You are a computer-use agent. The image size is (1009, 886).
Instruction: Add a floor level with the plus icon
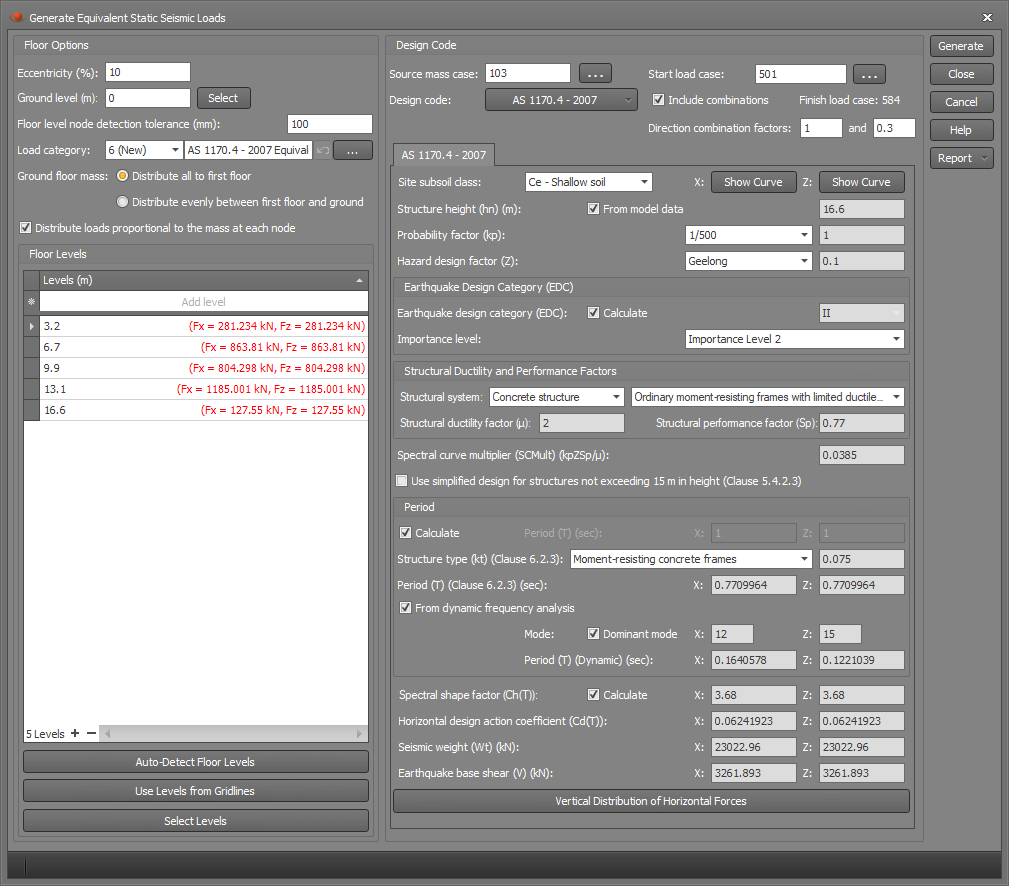[75, 734]
